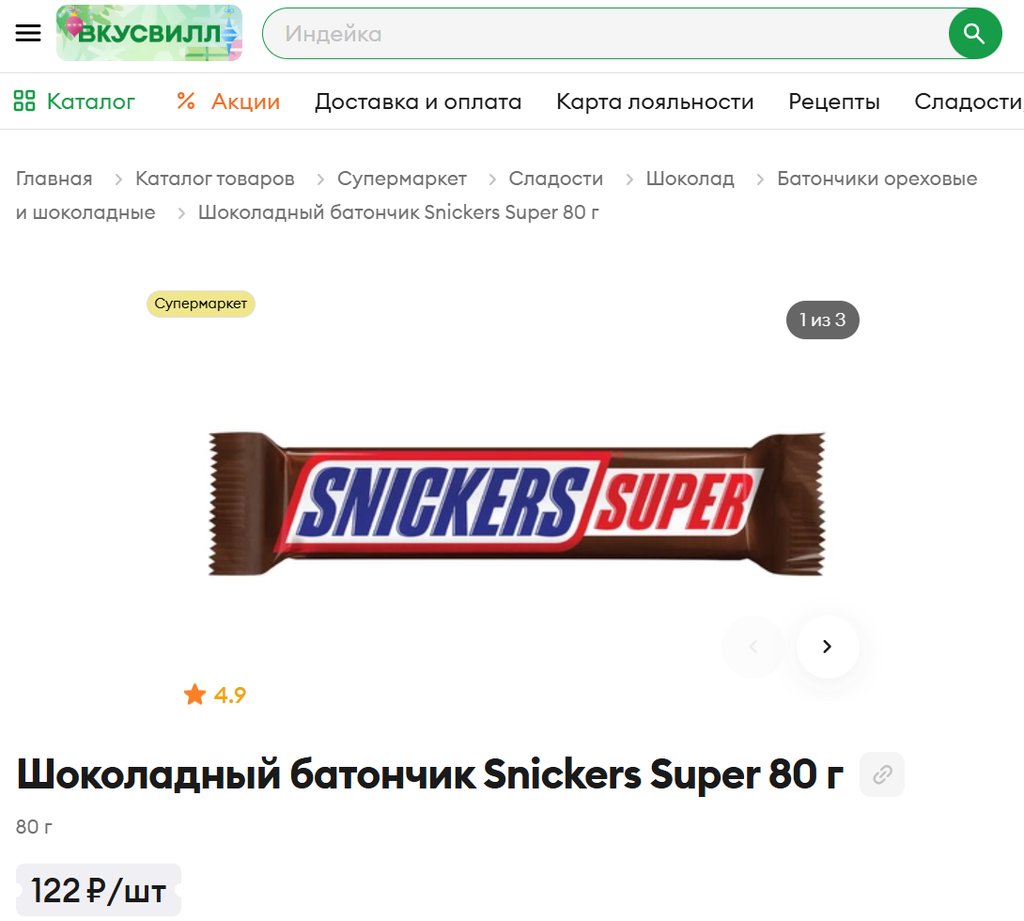Viewport: 1024px width, 921px height.
Task: Click the 122 ₽/шт price tag
Action: [x=99, y=890]
